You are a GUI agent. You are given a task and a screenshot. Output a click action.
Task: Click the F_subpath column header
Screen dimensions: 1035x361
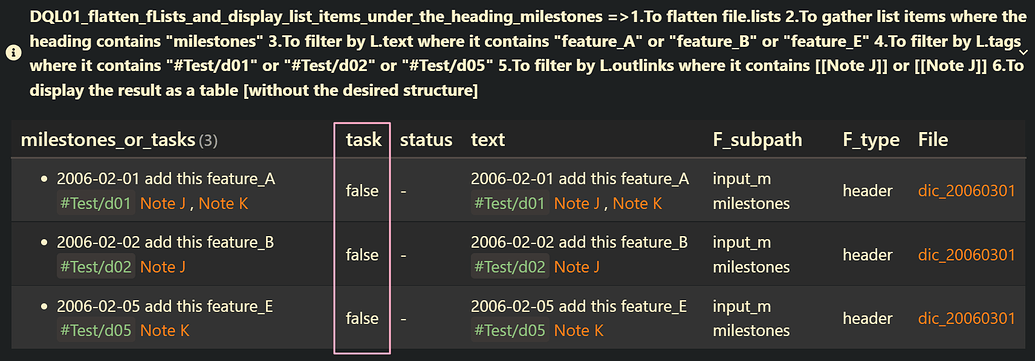tap(758, 140)
